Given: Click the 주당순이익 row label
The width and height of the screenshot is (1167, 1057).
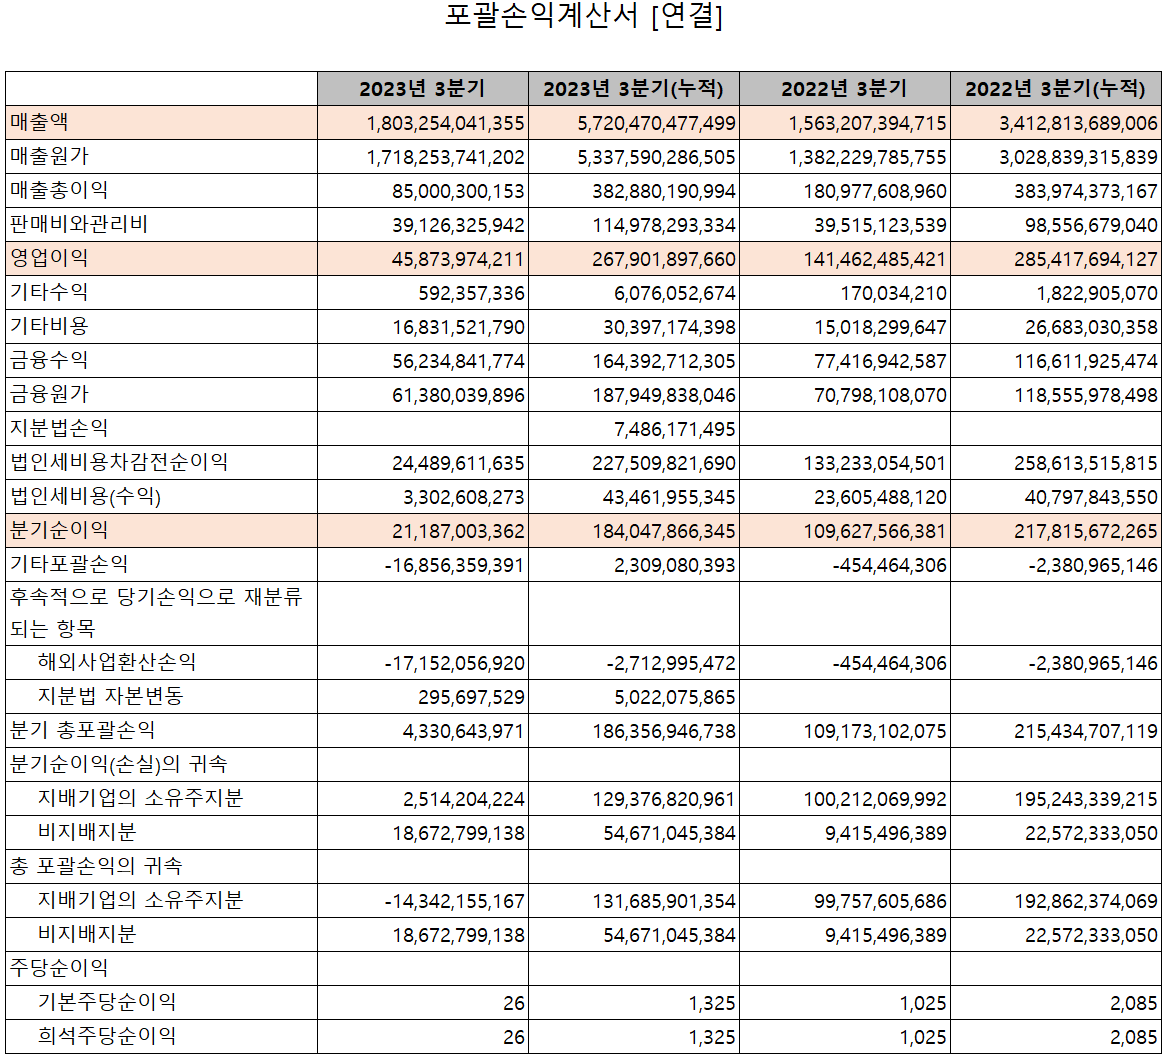Looking at the screenshot, I should click(59, 968).
